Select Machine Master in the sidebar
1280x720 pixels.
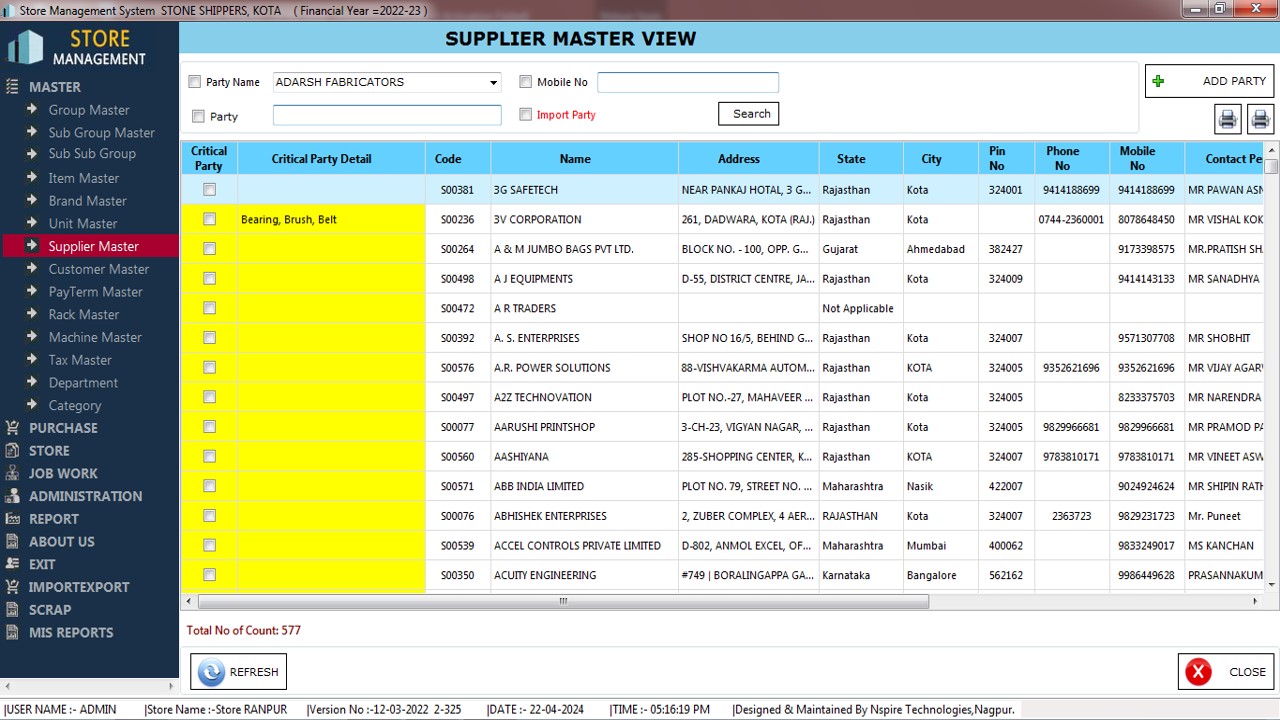pyautogui.click(x=95, y=337)
